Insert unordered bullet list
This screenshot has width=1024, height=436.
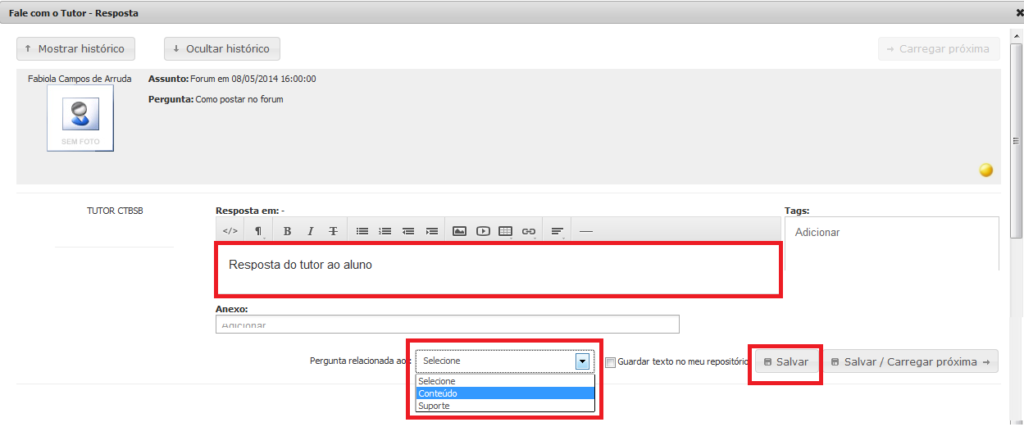pyautogui.click(x=362, y=231)
